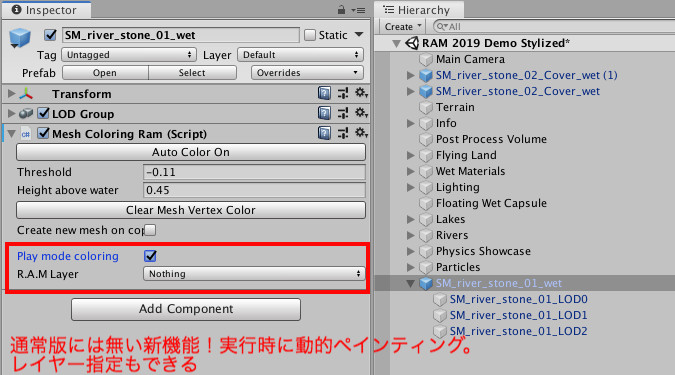Click the Add Component button
The width and height of the screenshot is (675, 375).
point(186,309)
